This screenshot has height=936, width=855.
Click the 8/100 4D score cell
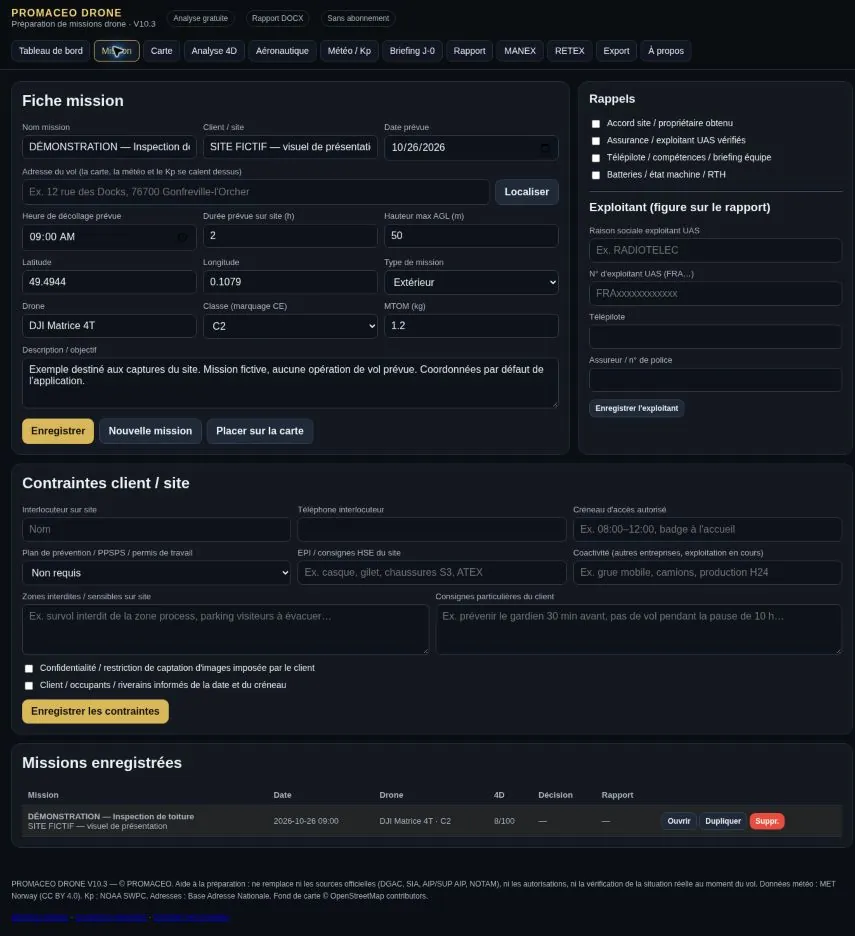click(x=504, y=821)
